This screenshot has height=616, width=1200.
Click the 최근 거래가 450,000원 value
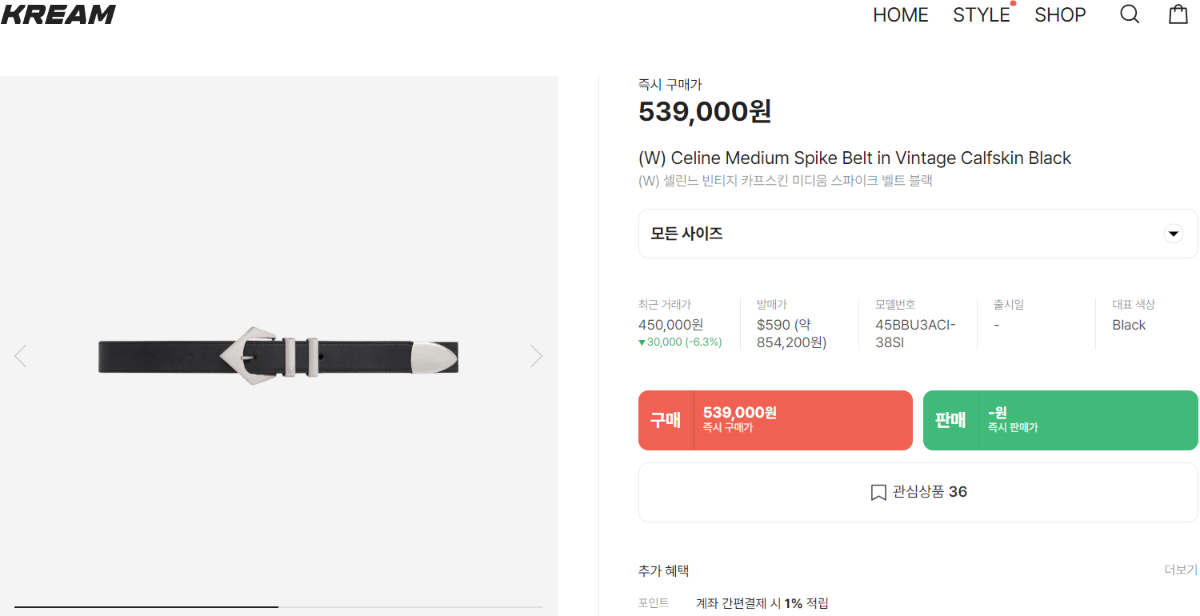670,325
